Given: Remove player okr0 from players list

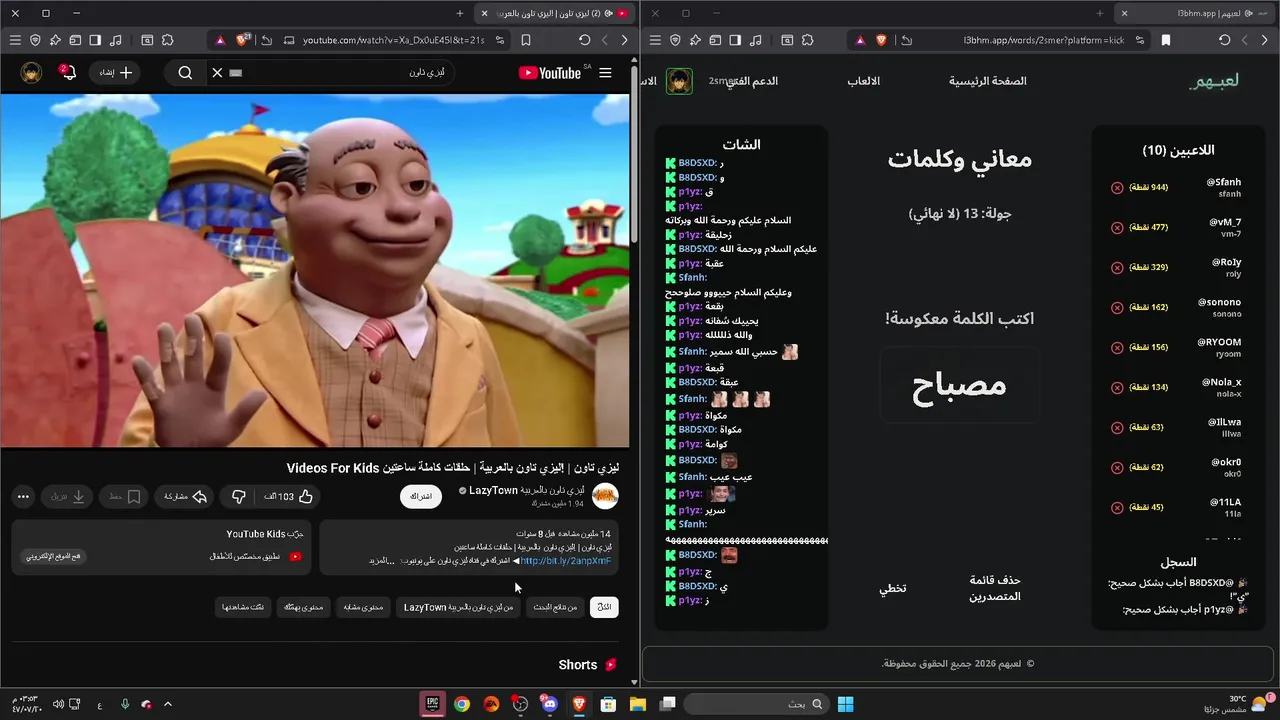Looking at the screenshot, I should pyautogui.click(x=1117, y=468).
